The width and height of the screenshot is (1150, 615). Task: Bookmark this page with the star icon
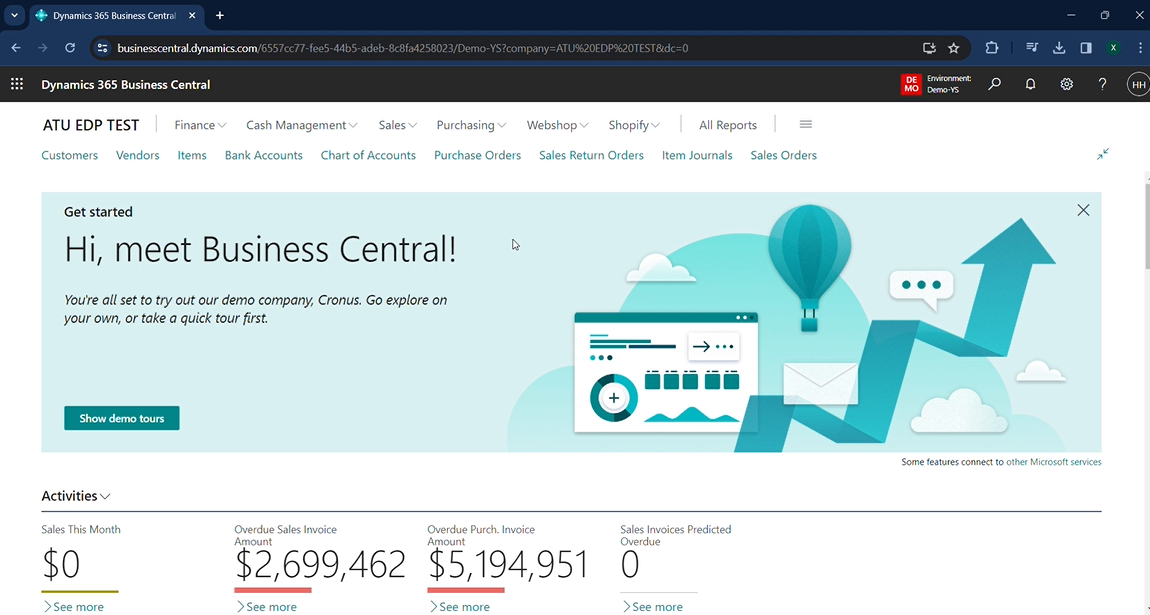(x=953, y=48)
